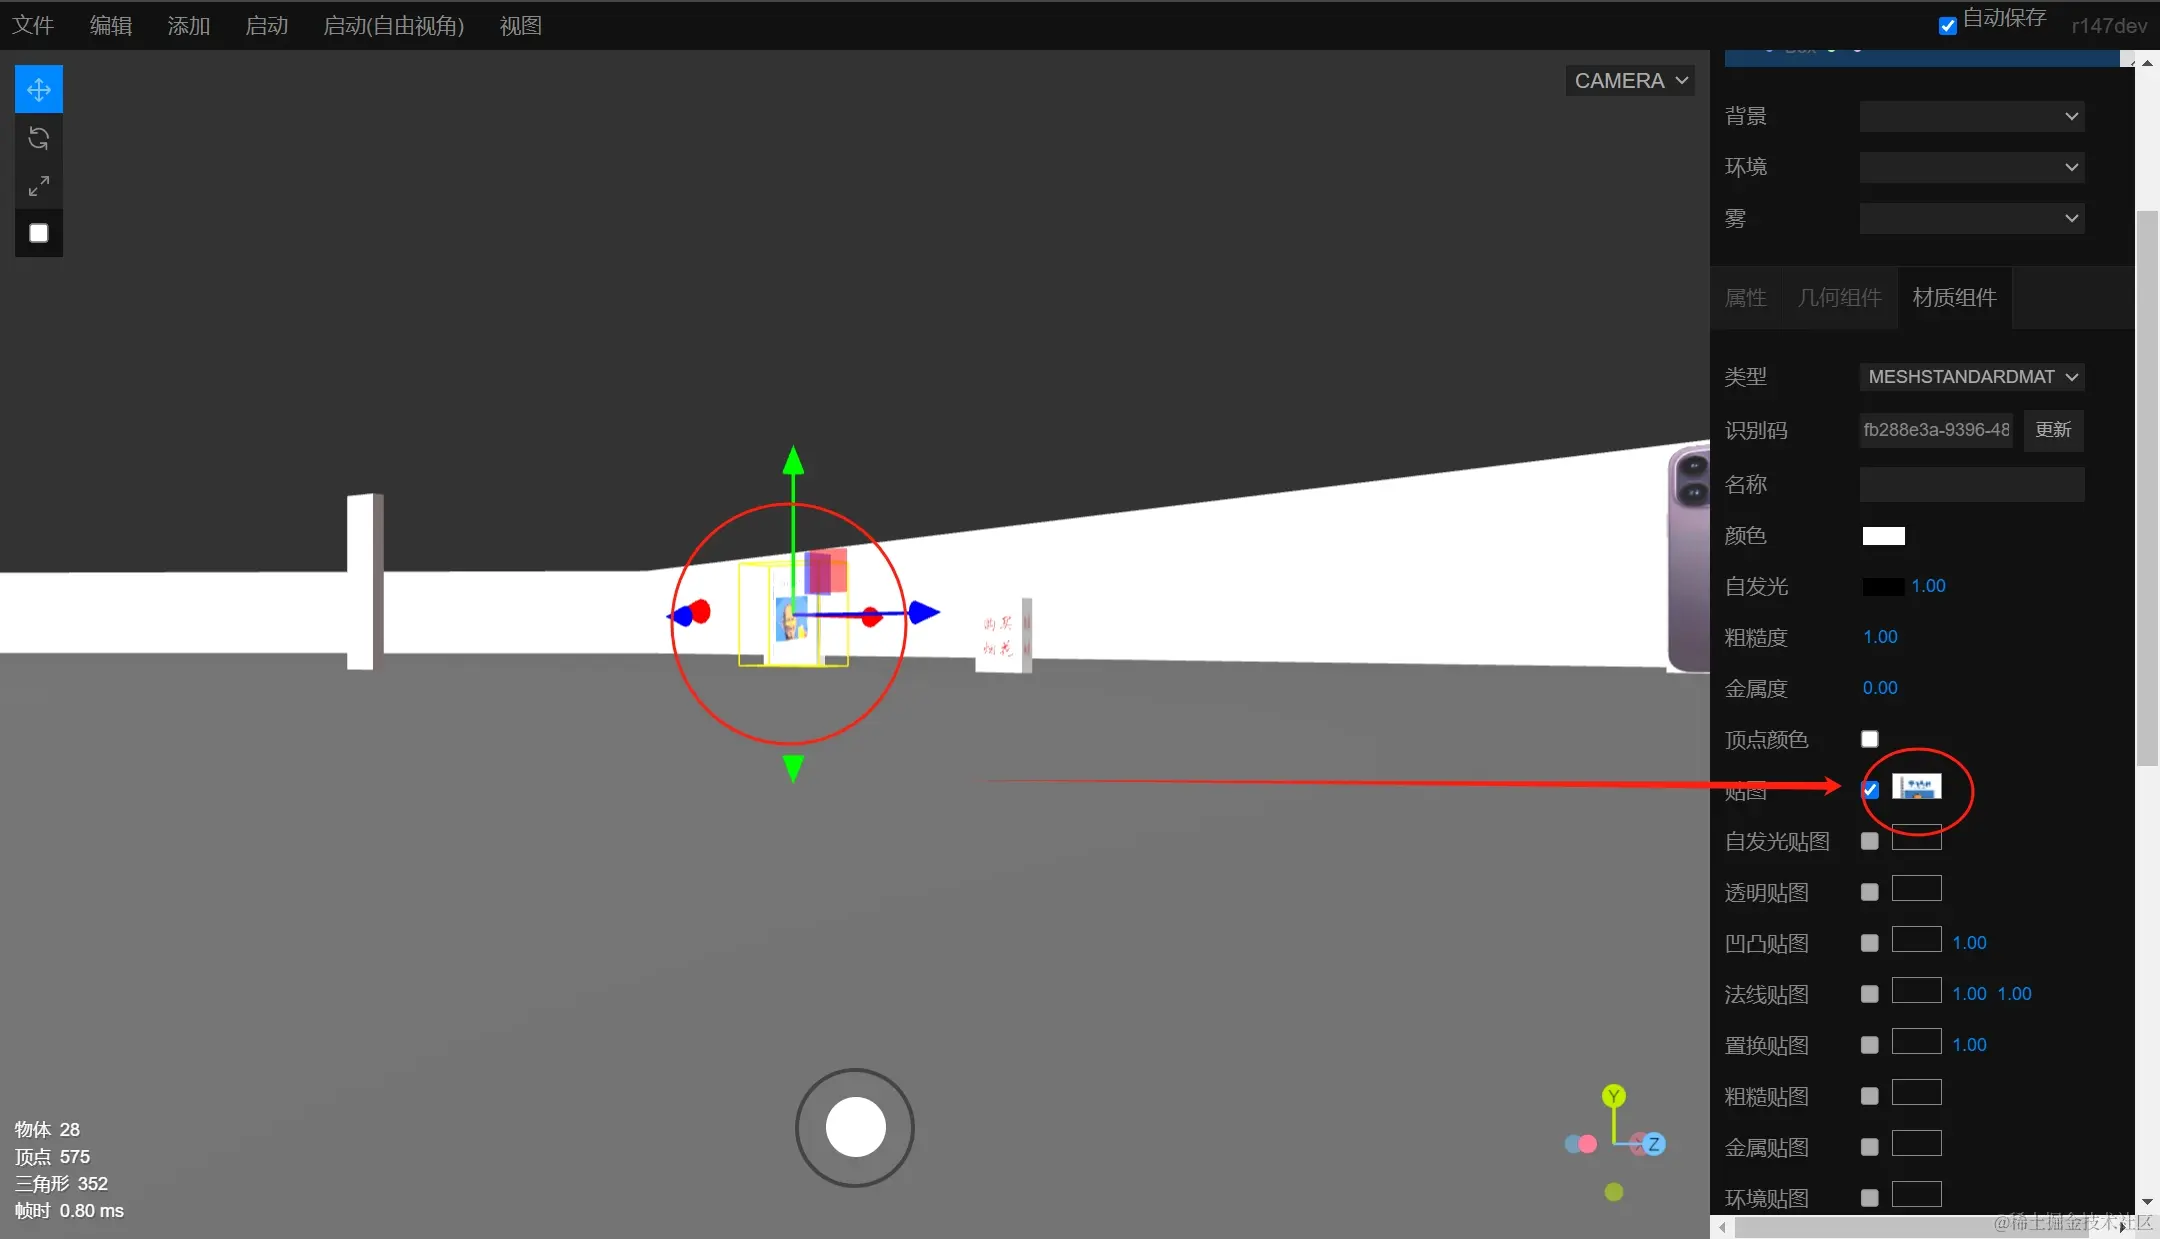
Task: Open the white 颜色 color swatch
Action: (x=1883, y=536)
